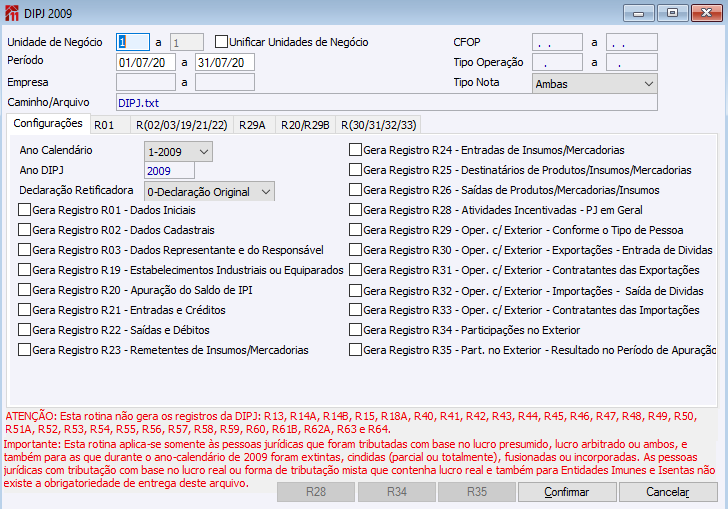Tick Gera Registro R34 Participações no Exterior
The height and width of the screenshot is (509, 728).
[355, 330]
